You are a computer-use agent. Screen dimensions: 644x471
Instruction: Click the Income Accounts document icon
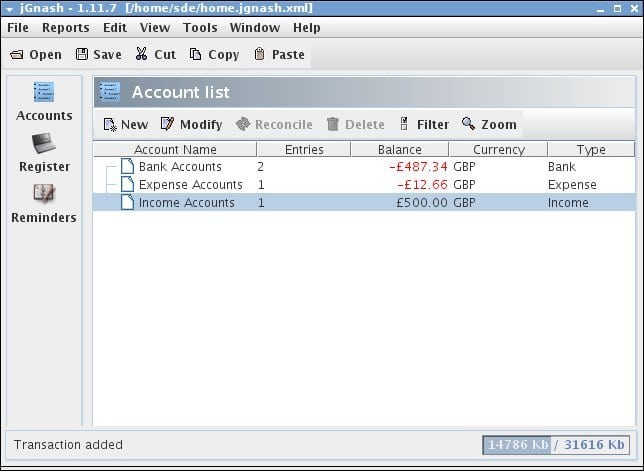(x=127, y=202)
